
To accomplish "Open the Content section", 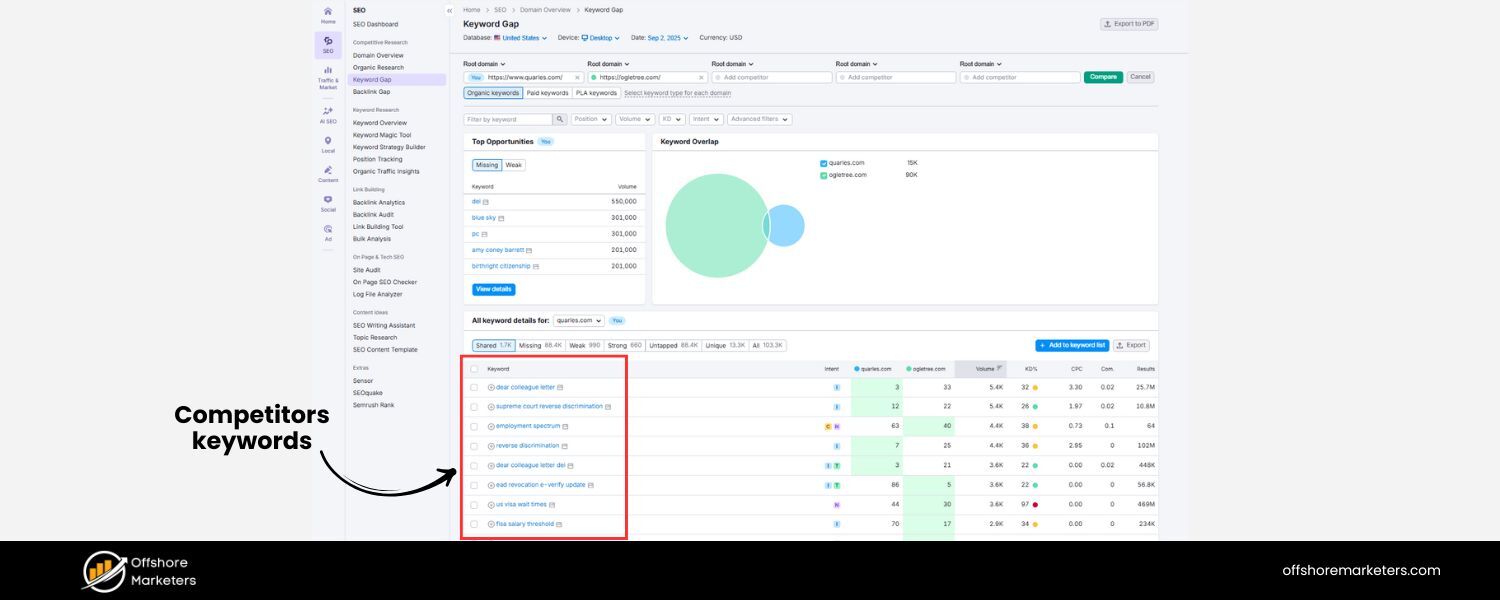I will [328, 172].
